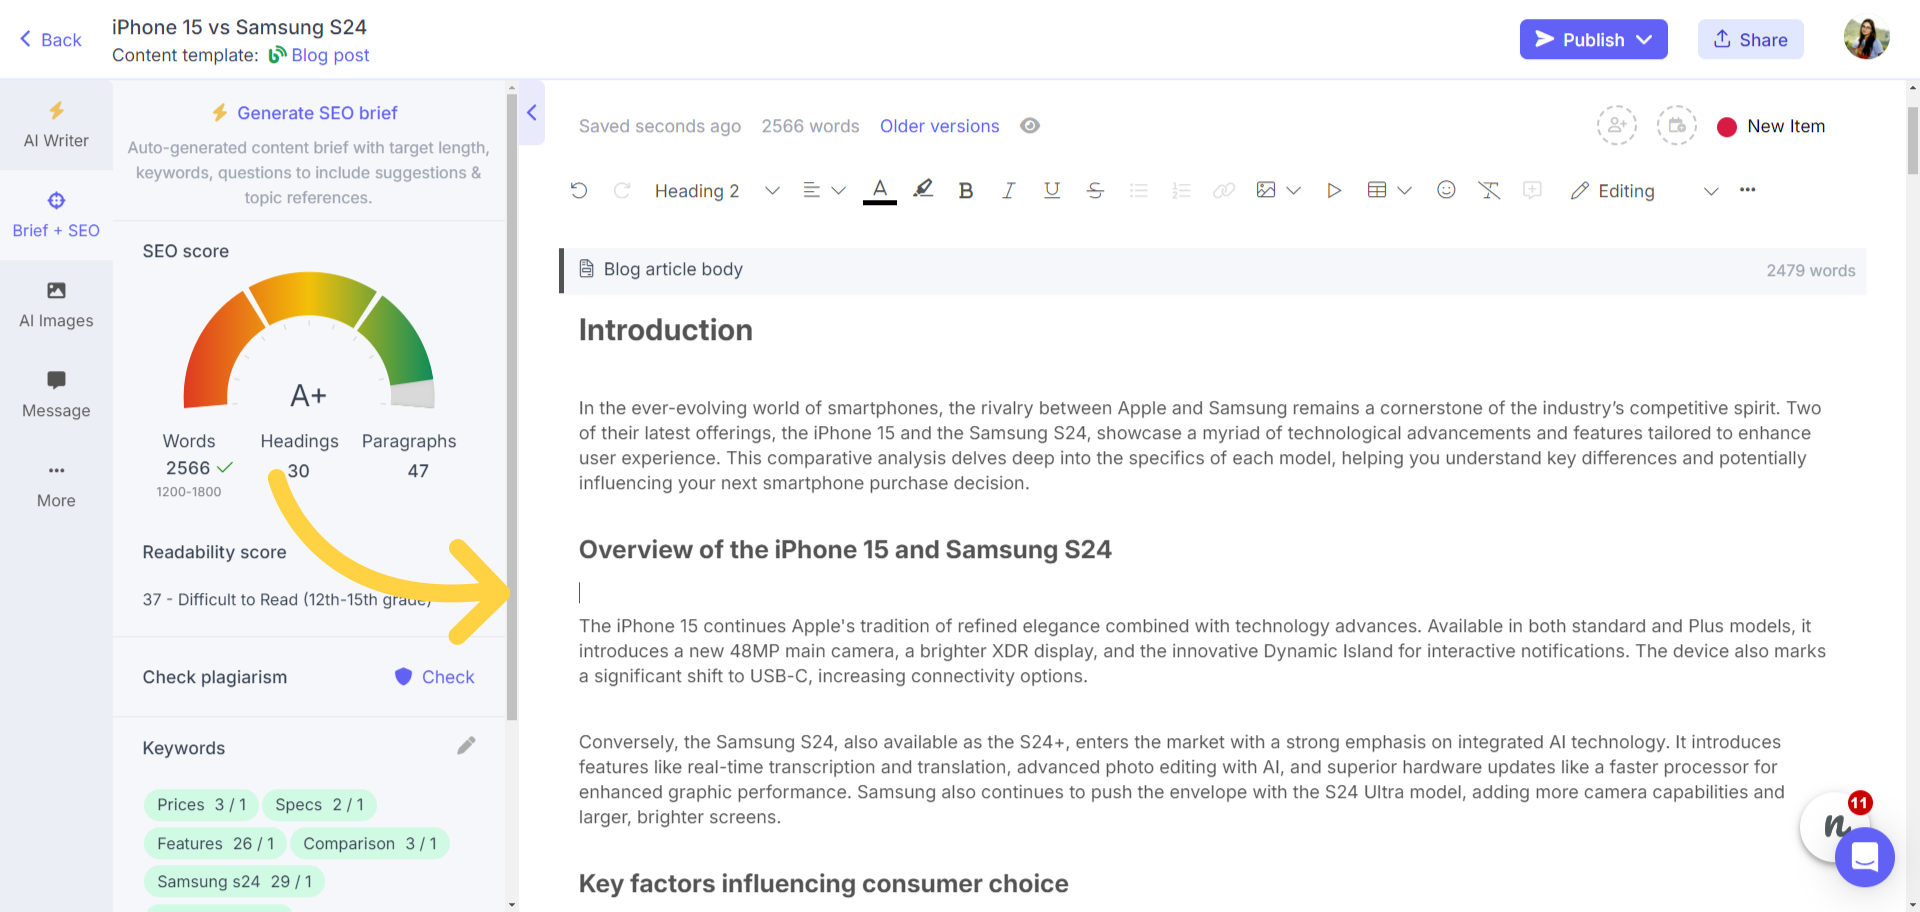
Task: Select the Specs keyword tag
Action: point(319,805)
